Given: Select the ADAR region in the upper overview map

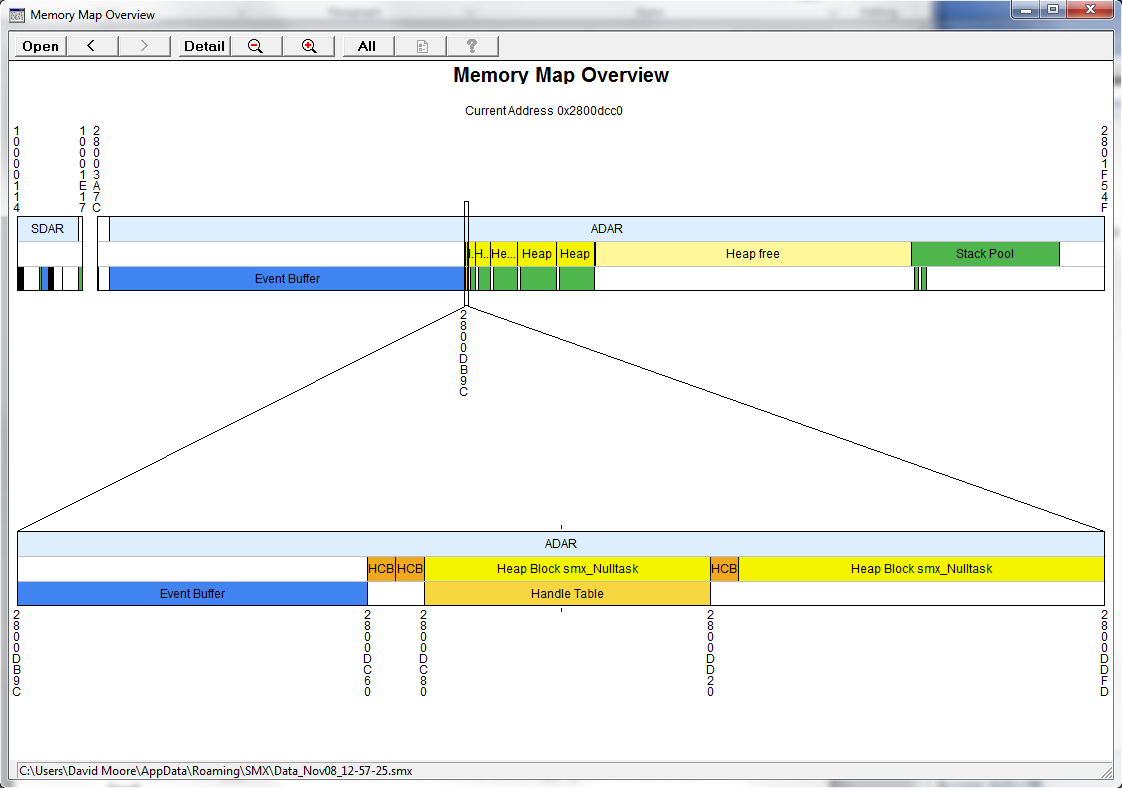Looking at the screenshot, I should (x=607, y=229).
